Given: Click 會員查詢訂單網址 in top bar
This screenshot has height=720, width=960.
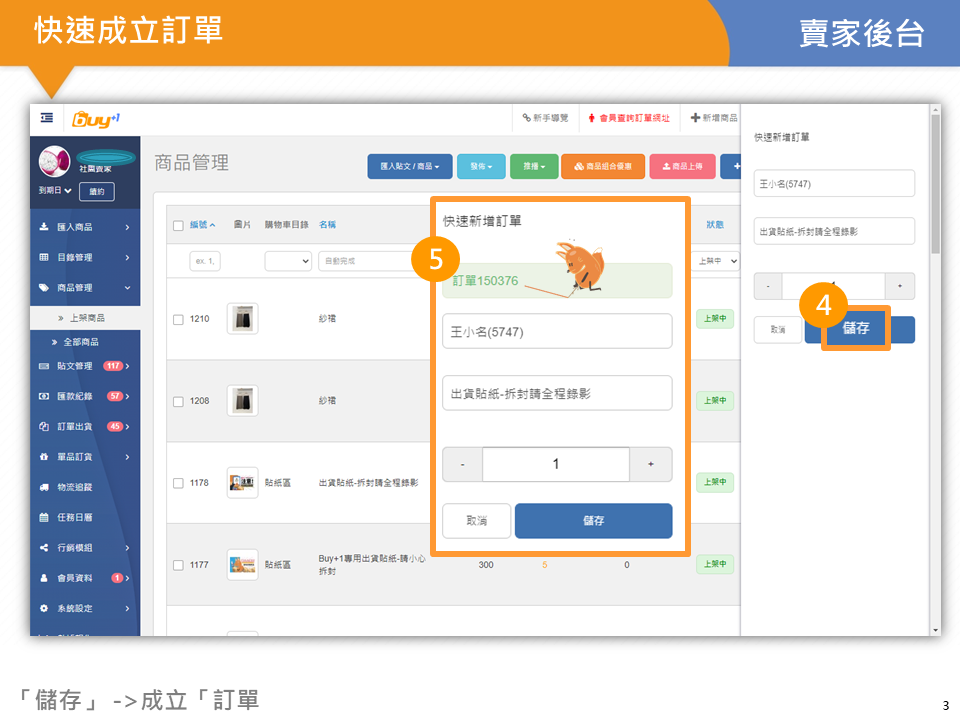Looking at the screenshot, I should [x=628, y=118].
